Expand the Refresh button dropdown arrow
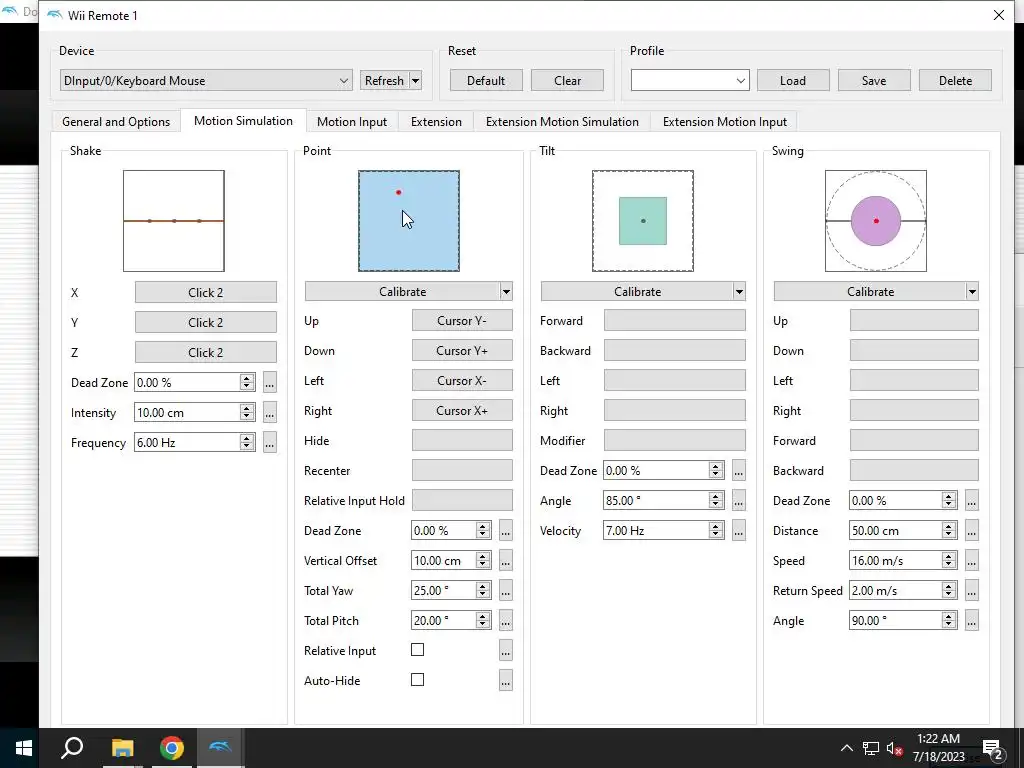This screenshot has height=768, width=1024. 415,81
